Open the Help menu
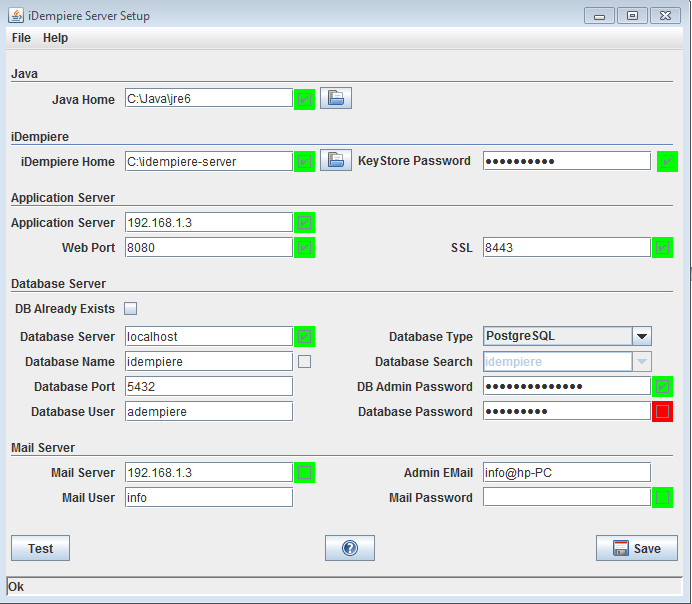Viewport: 692px width, 604px height. [x=56, y=38]
